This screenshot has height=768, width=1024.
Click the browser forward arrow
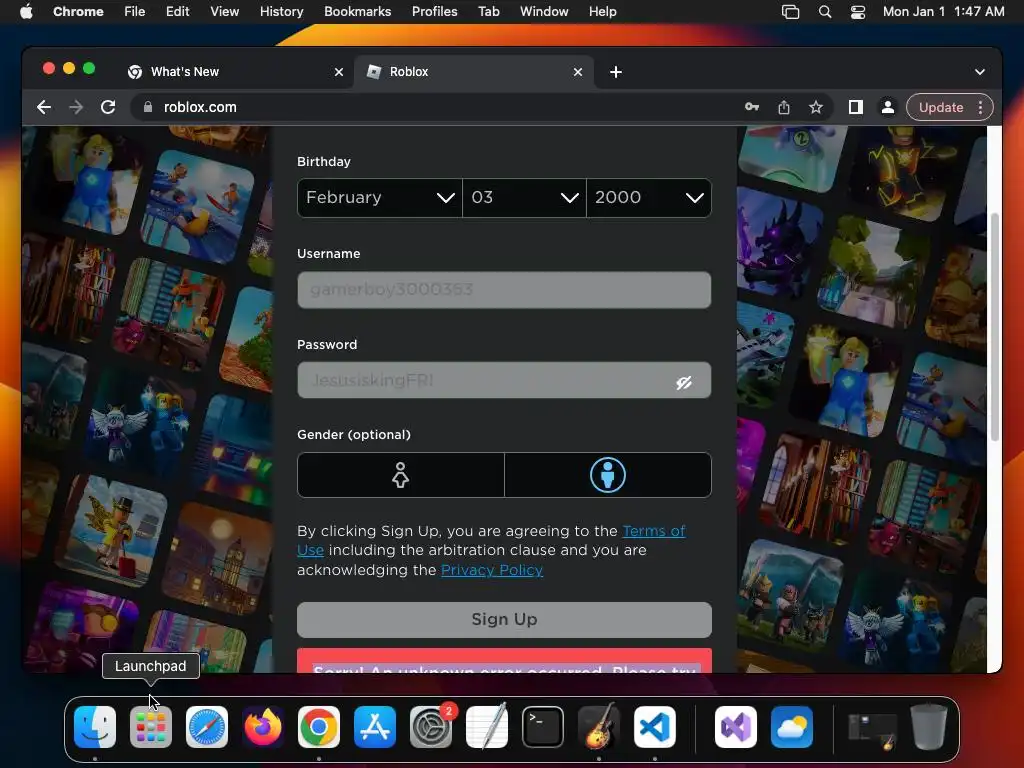[76, 107]
